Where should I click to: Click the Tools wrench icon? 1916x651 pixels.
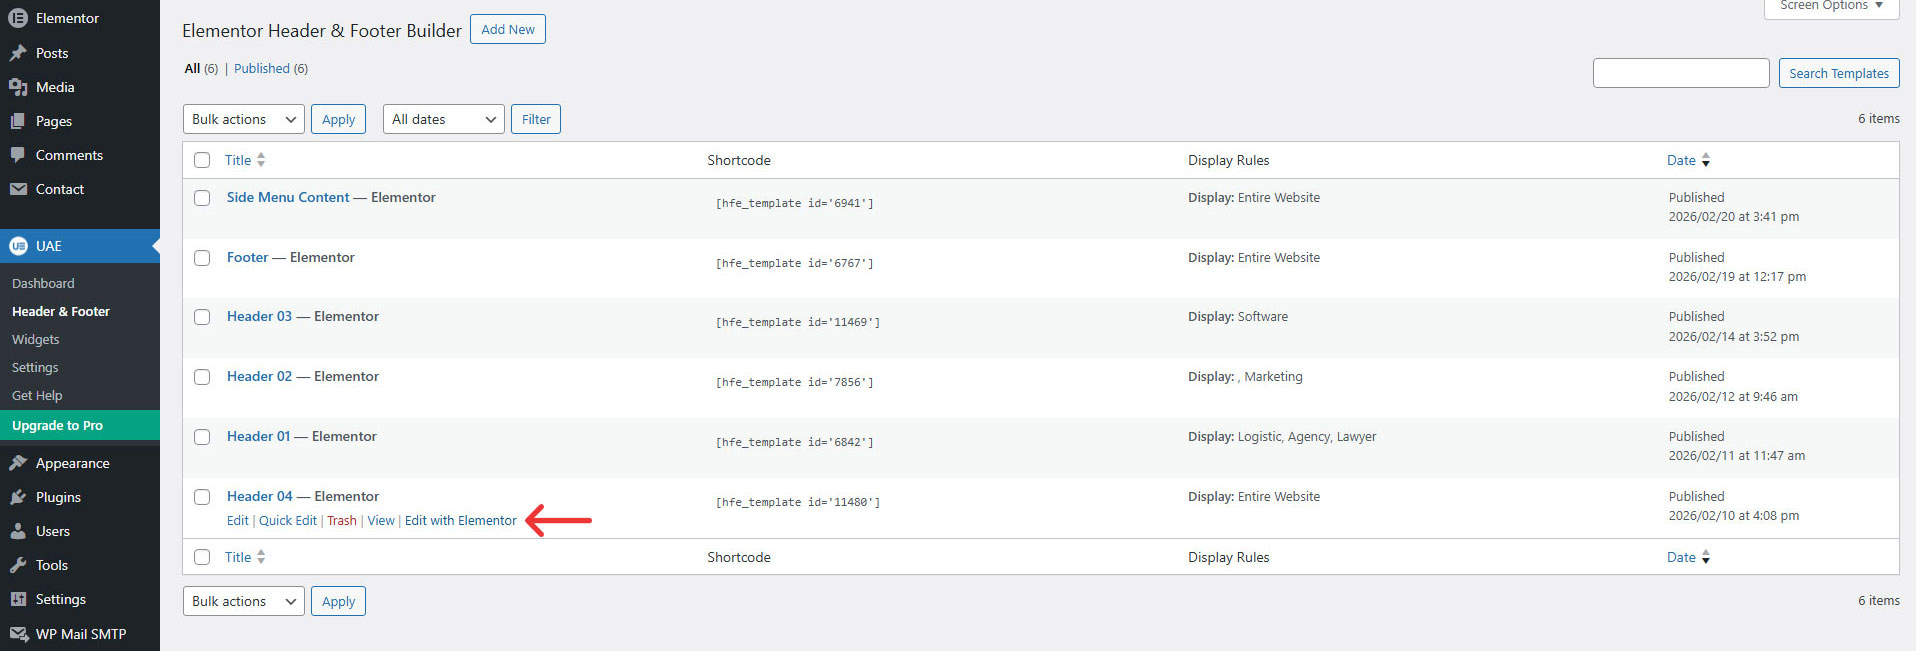(18, 565)
